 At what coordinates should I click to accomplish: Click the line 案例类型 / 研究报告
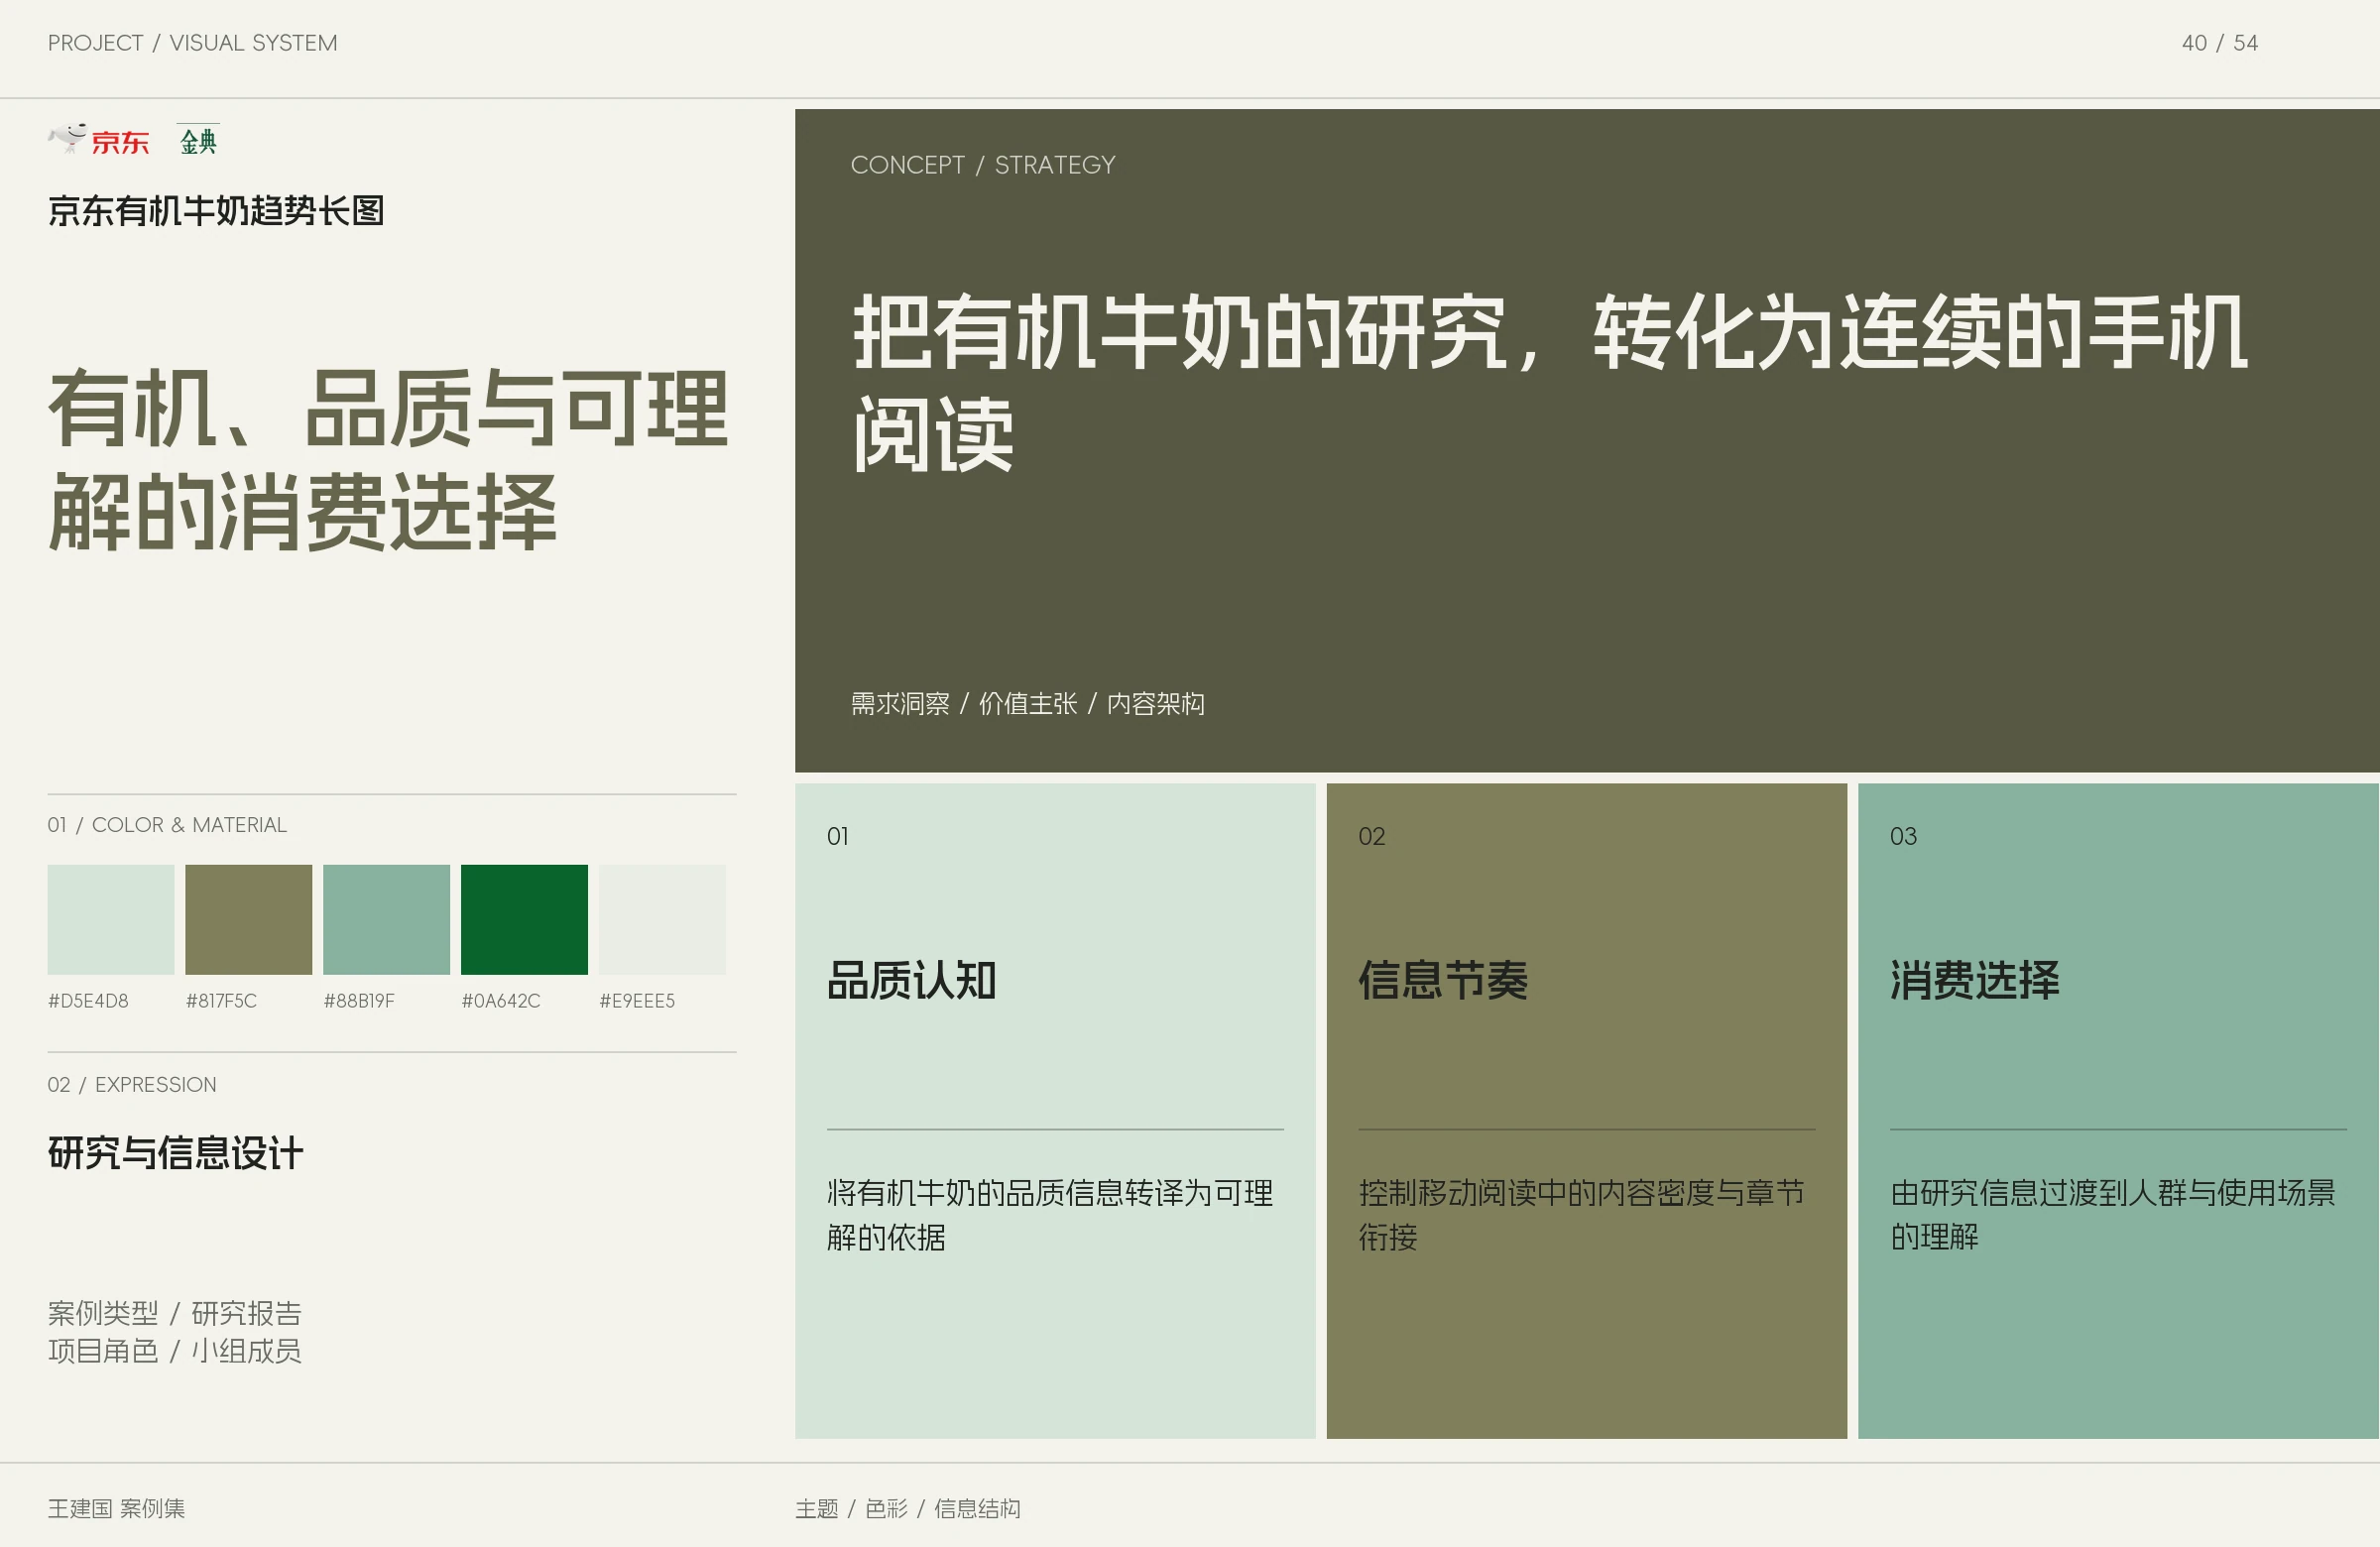[175, 1313]
